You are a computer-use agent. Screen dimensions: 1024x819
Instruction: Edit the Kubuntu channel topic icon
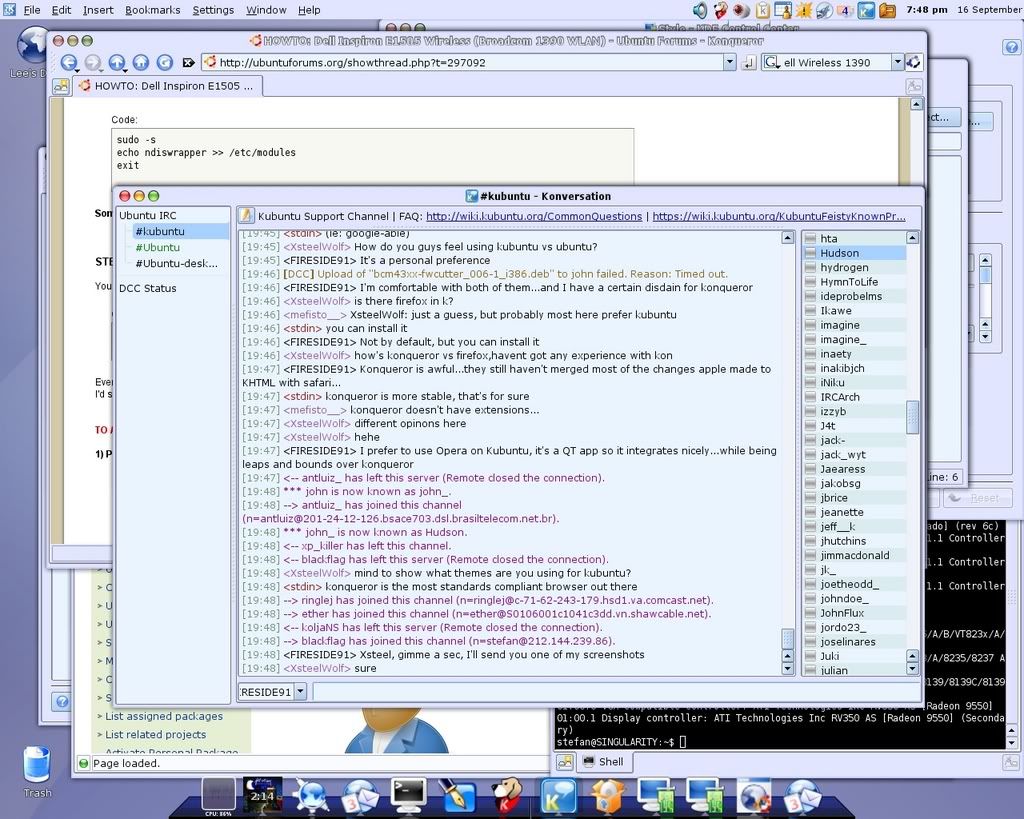pos(246,215)
